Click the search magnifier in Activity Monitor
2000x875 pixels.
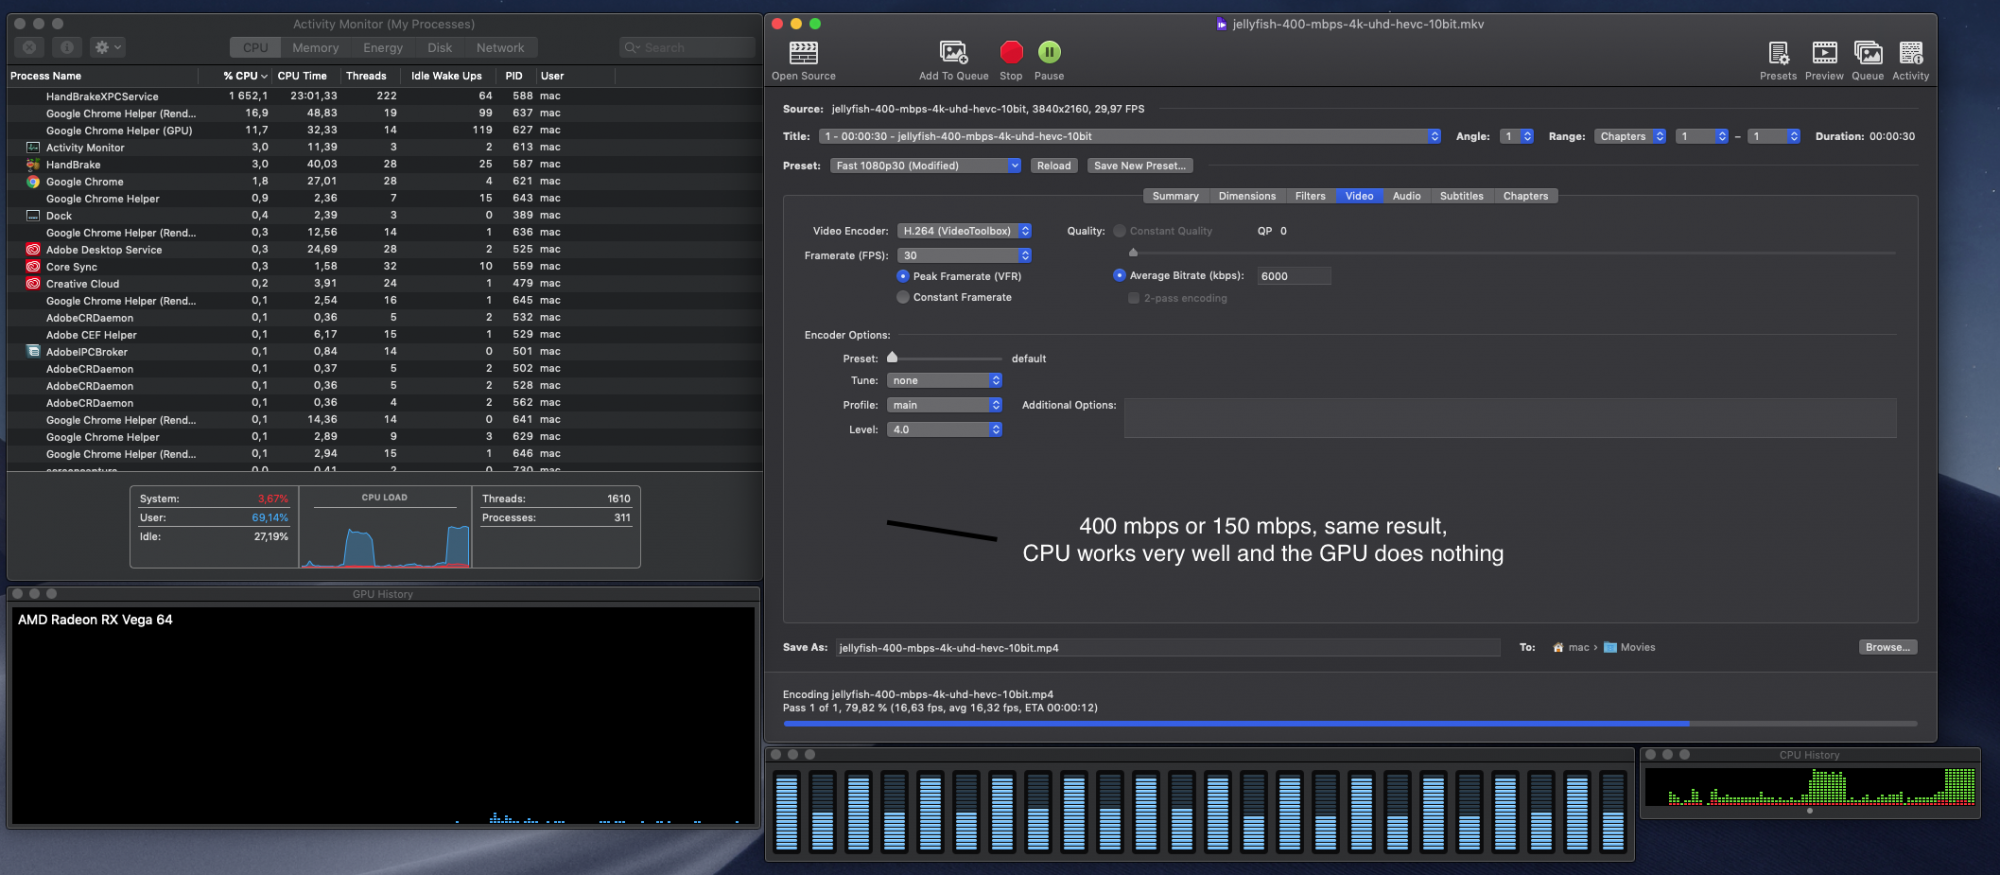[x=631, y=47]
